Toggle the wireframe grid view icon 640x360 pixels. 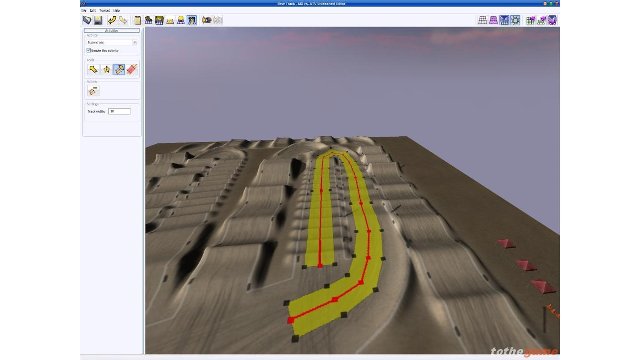[x=482, y=20]
